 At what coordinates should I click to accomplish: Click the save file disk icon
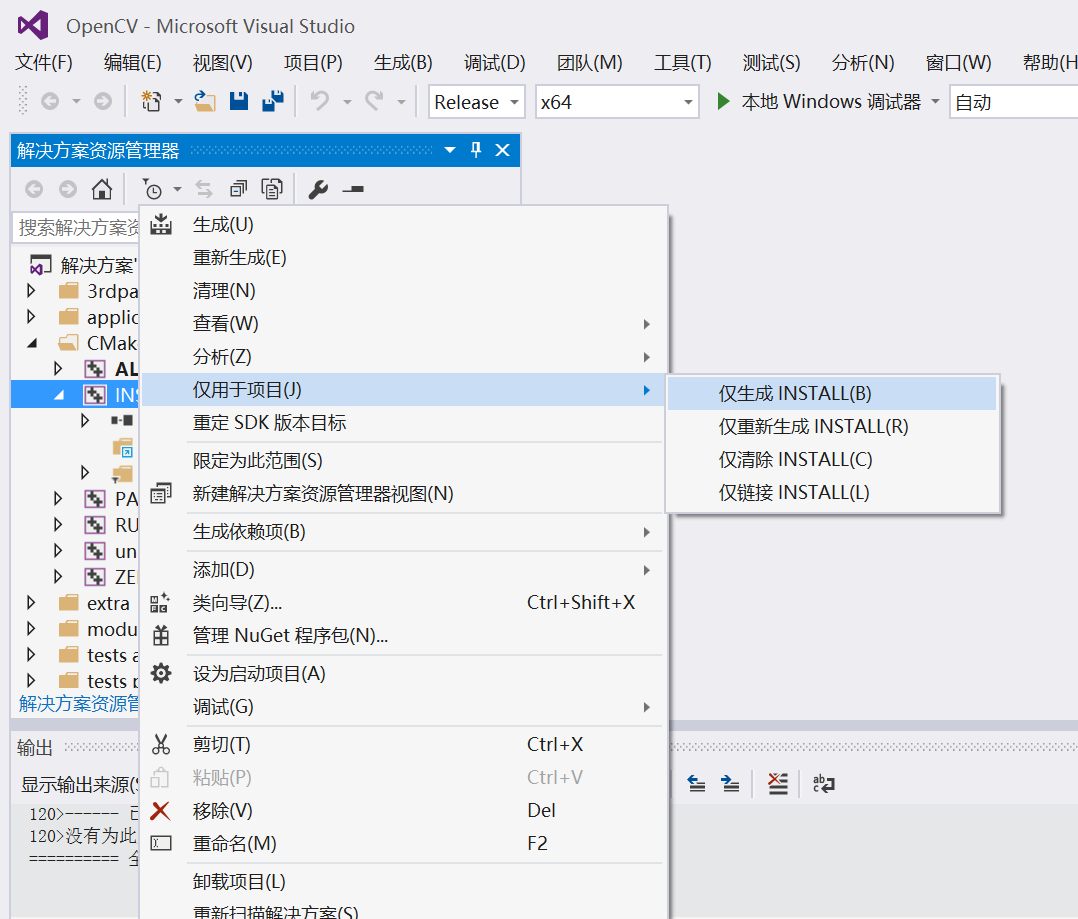239,102
